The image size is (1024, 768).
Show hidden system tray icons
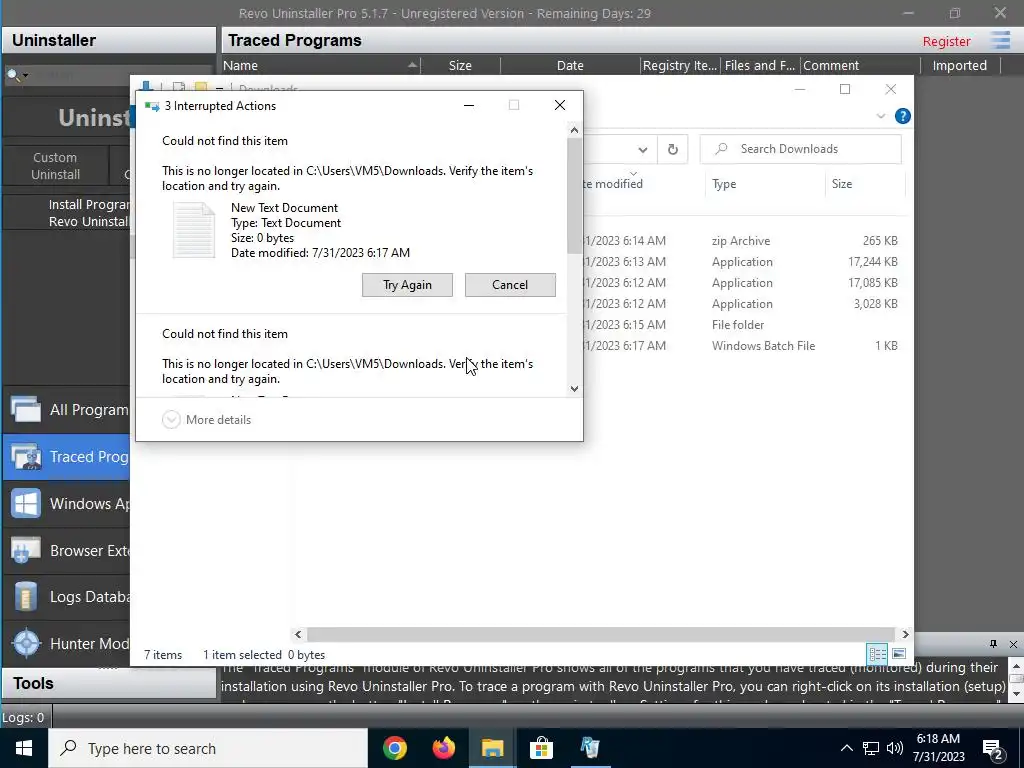click(x=846, y=748)
